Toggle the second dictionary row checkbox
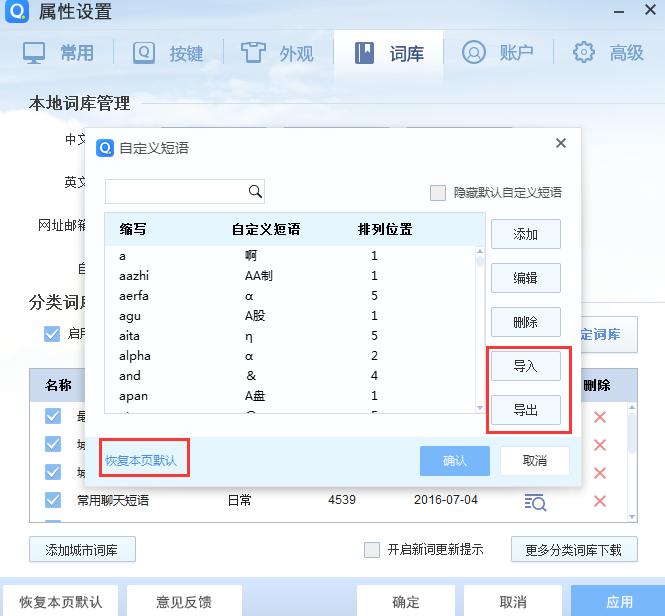The width and height of the screenshot is (665, 616). [x=53, y=444]
